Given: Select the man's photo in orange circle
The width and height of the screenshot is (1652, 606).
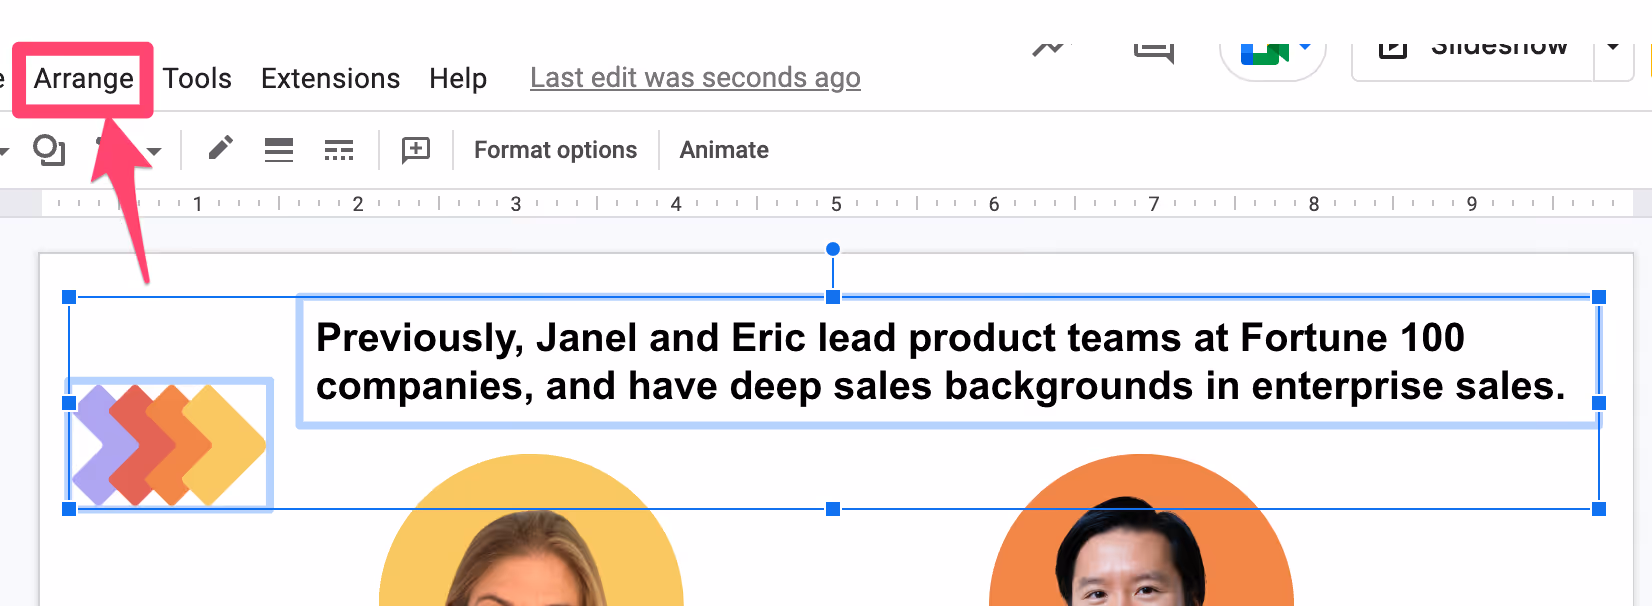Looking at the screenshot, I should (x=1141, y=530).
